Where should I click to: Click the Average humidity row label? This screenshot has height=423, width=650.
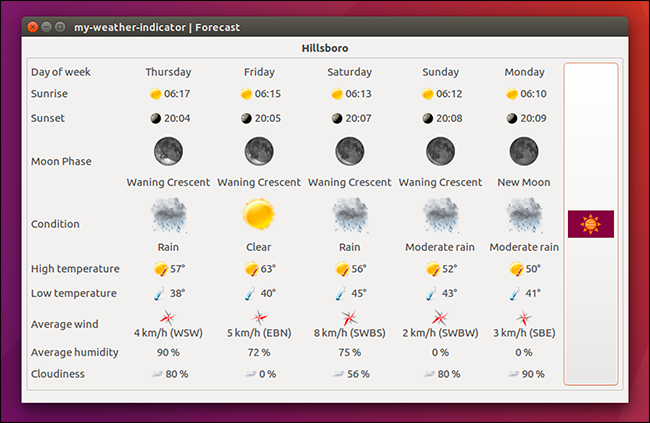coord(75,352)
